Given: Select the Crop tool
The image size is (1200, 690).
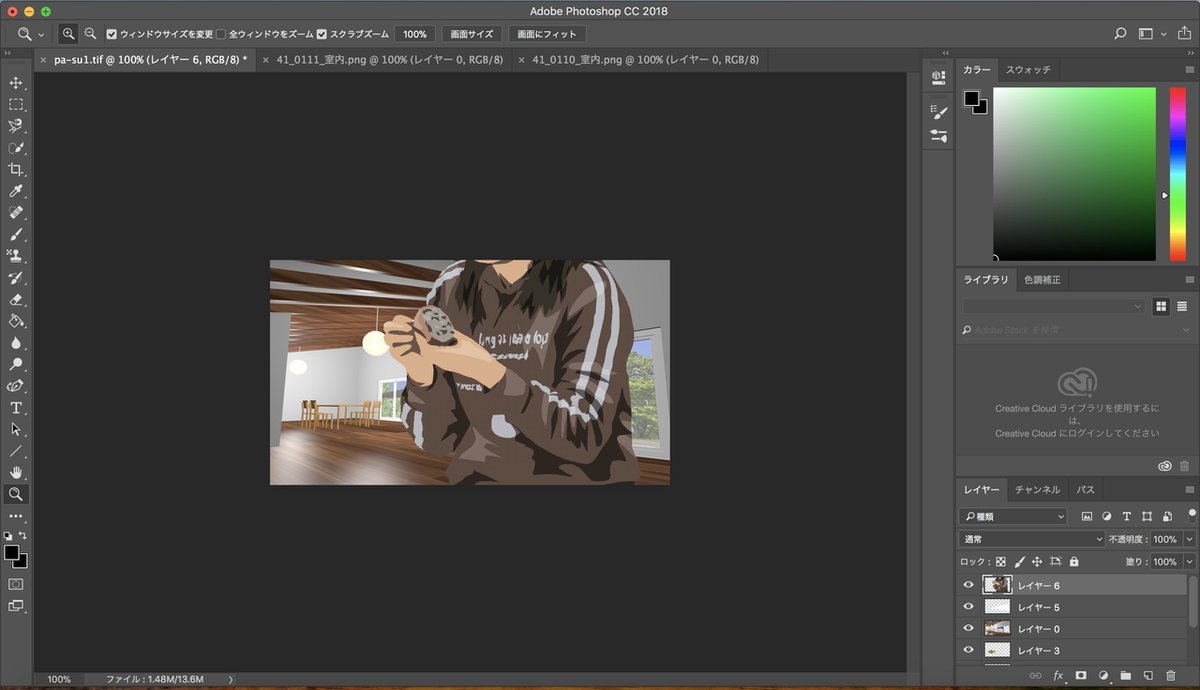Looking at the screenshot, I should click(x=16, y=169).
